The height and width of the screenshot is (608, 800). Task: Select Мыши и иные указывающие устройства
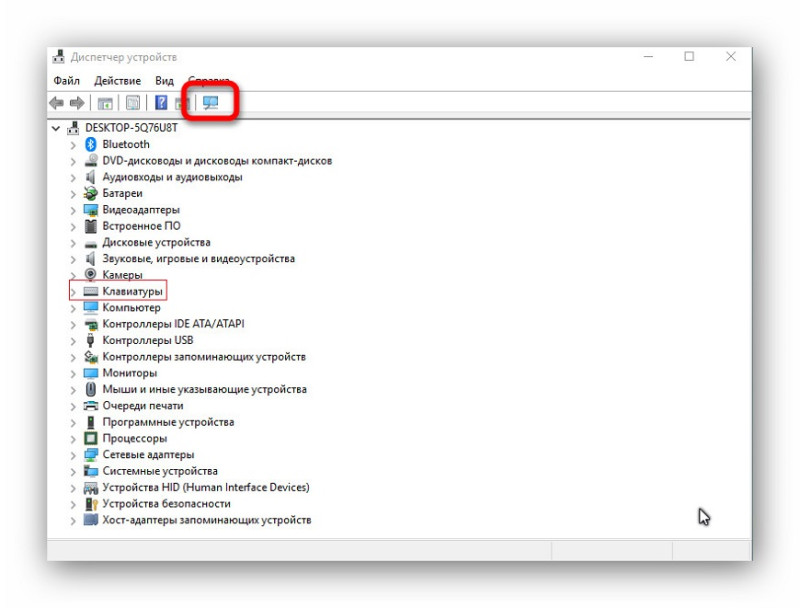click(x=205, y=389)
